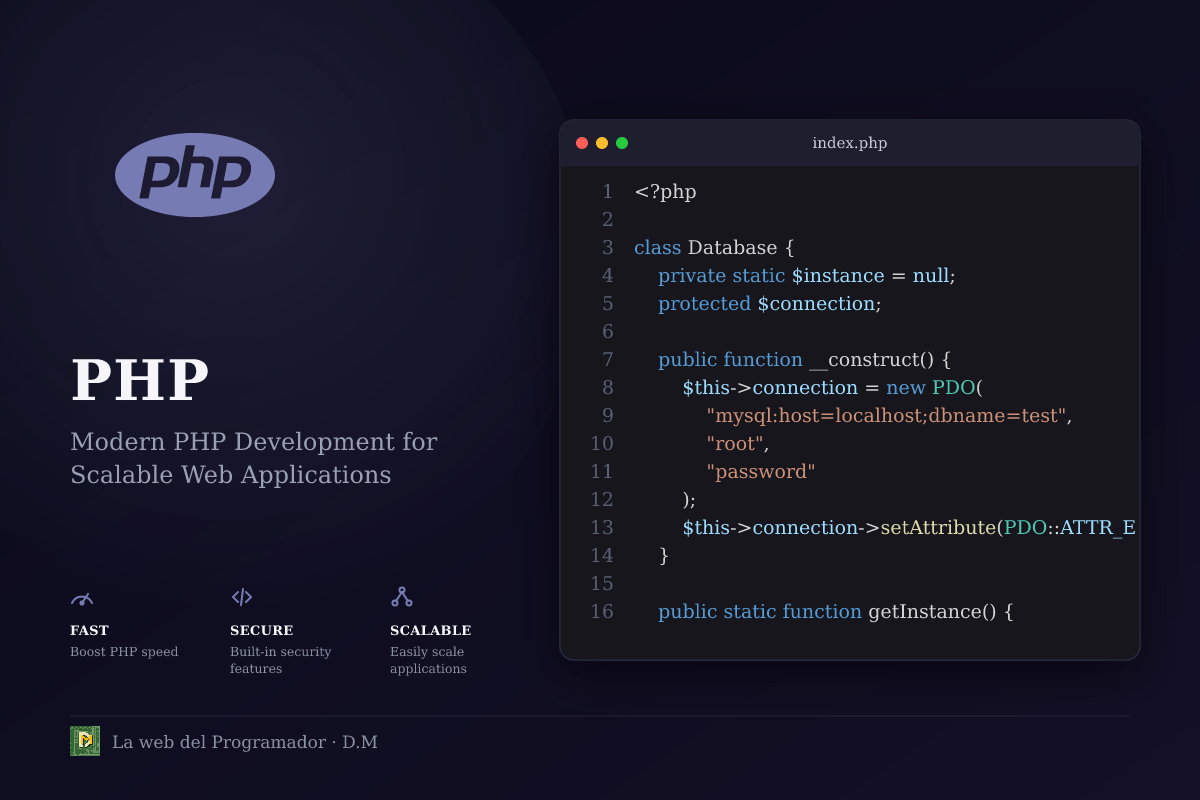This screenshot has width=1200, height=800.
Task: Click the FAST feature label
Action: (x=89, y=631)
